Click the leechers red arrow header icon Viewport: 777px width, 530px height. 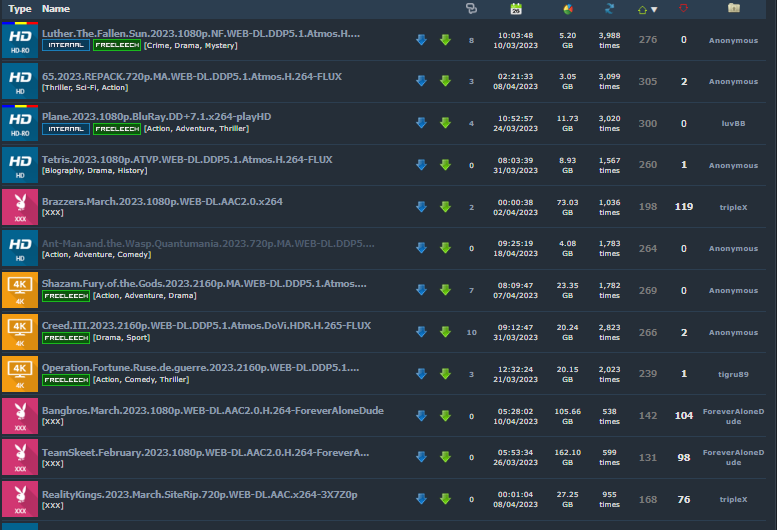[683, 8]
